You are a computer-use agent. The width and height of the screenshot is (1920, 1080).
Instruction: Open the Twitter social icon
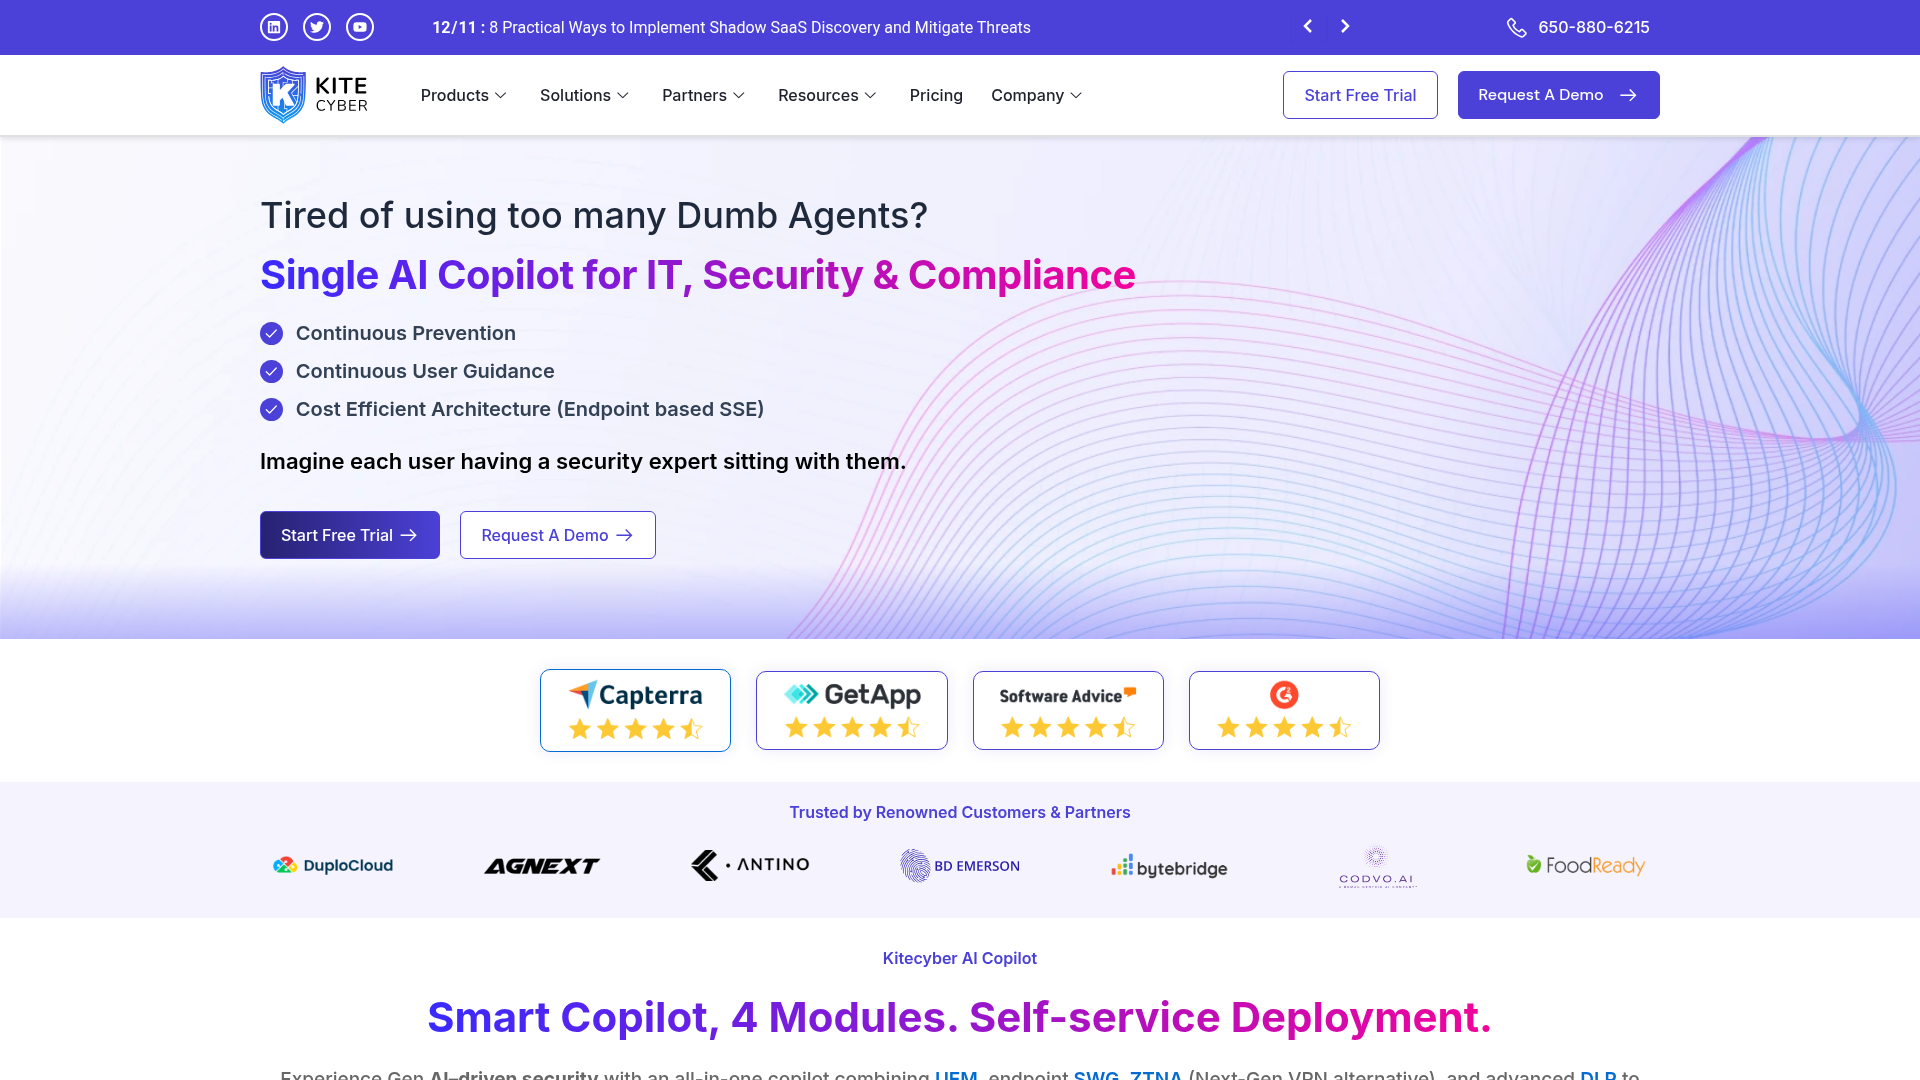click(316, 27)
